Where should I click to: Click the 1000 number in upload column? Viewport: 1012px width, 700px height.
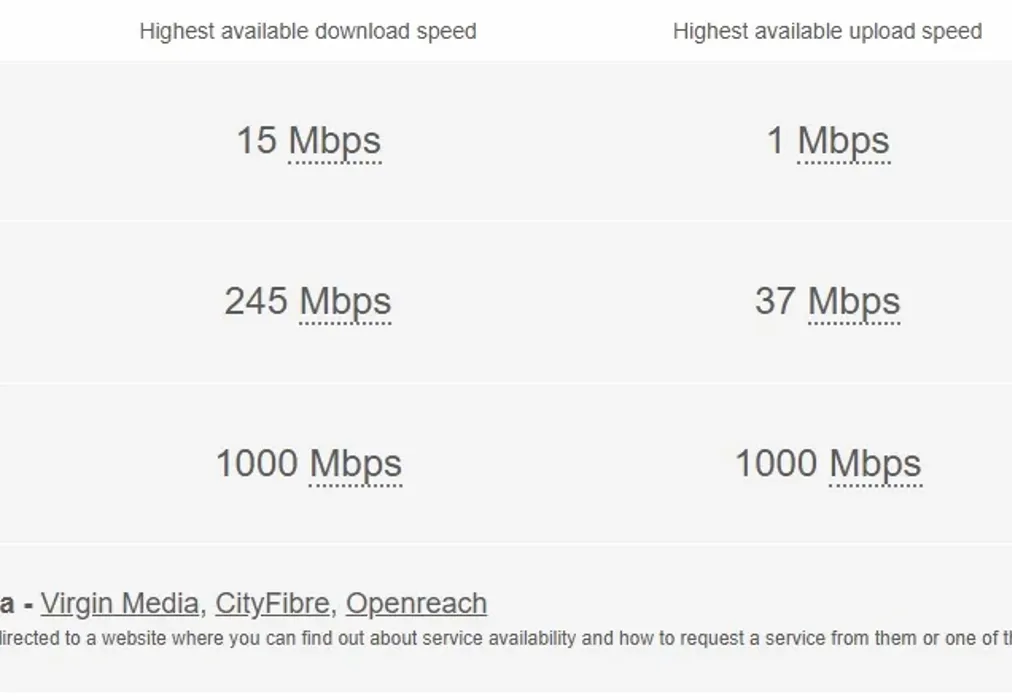776,464
